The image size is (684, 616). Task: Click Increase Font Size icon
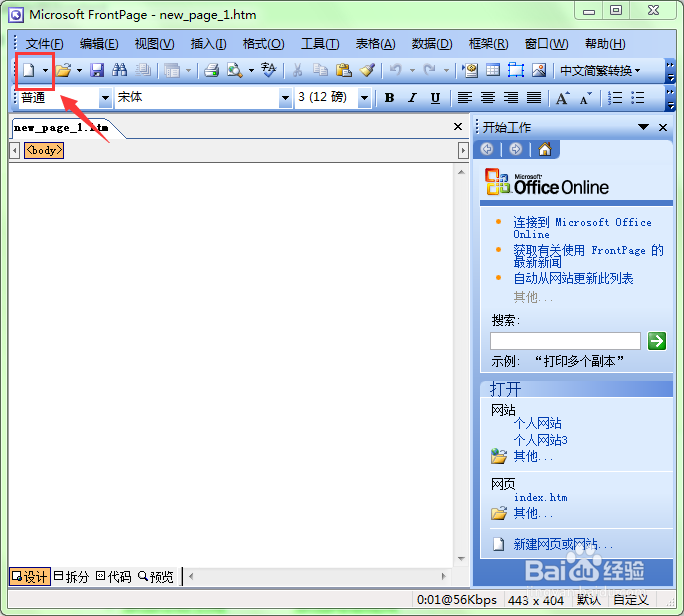coord(563,98)
